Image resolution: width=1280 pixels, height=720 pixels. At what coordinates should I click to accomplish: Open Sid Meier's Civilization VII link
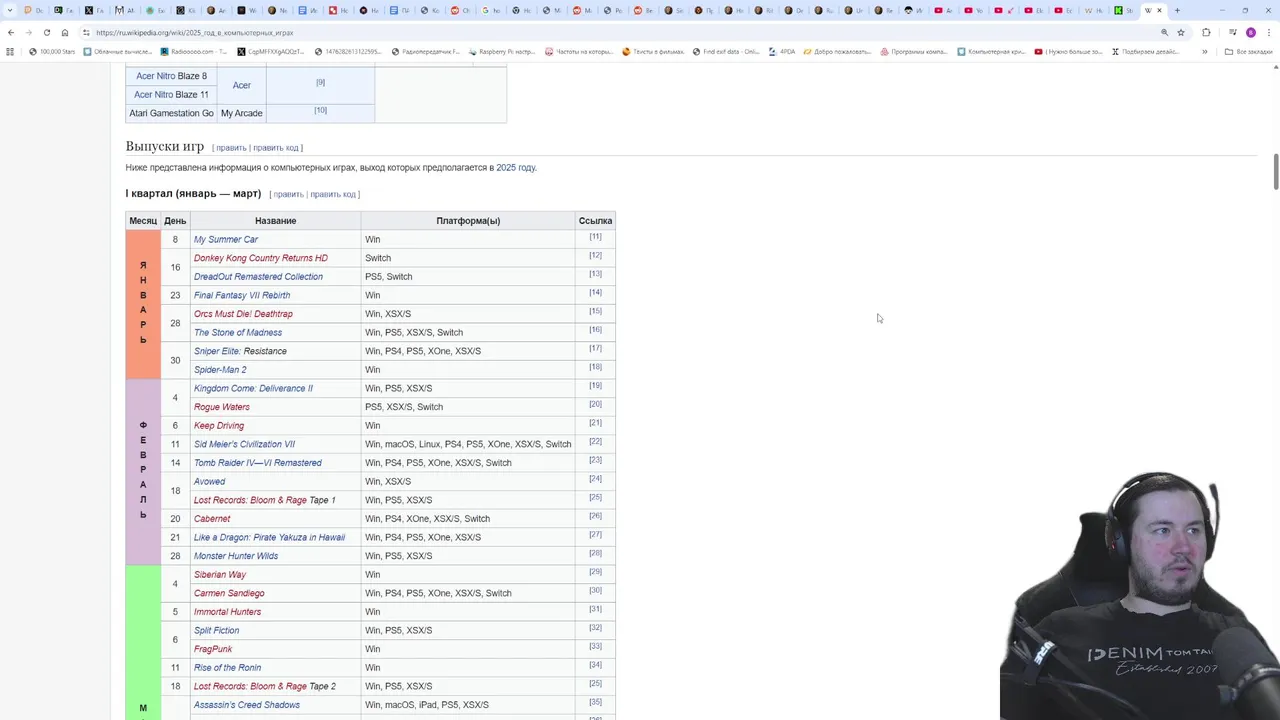pos(244,444)
